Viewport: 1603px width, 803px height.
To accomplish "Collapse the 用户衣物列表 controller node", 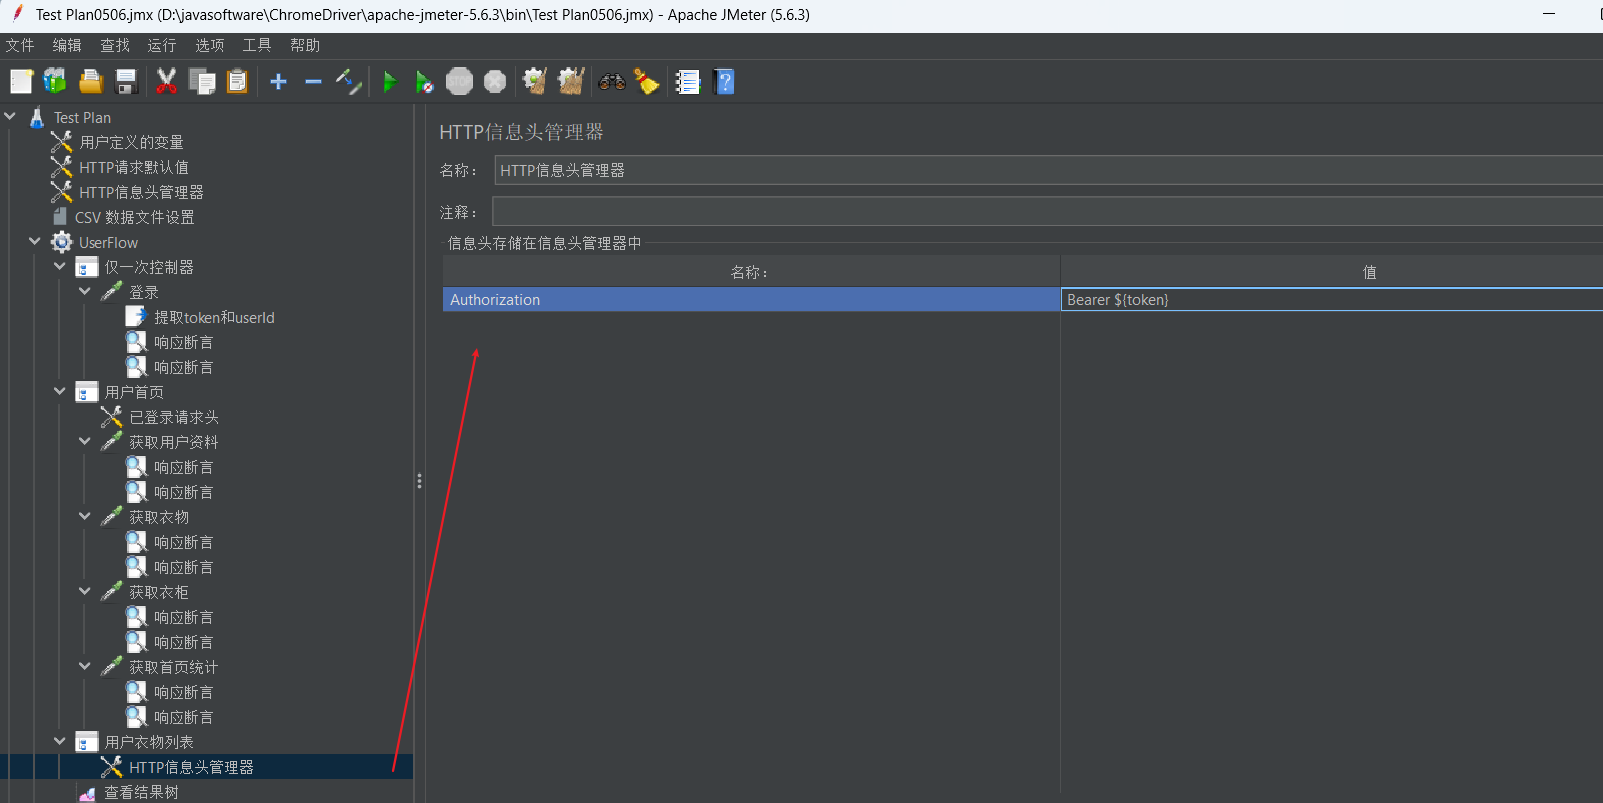I will pyautogui.click(x=60, y=741).
